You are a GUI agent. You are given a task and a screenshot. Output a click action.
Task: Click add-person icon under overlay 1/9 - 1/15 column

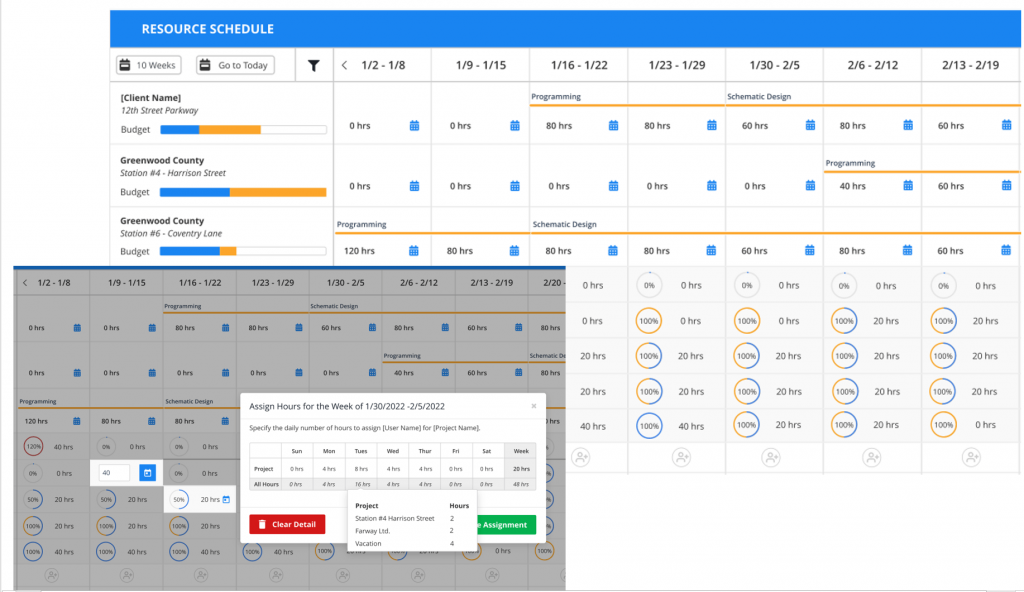pyautogui.click(x=127, y=576)
